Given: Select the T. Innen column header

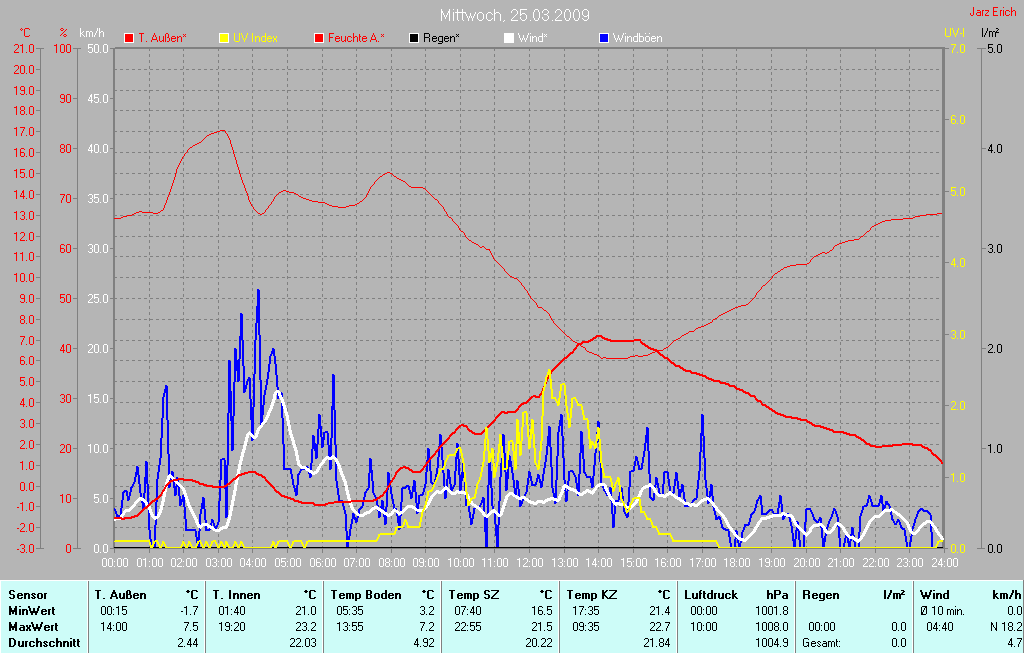Looking at the screenshot, I should coord(238,595).
